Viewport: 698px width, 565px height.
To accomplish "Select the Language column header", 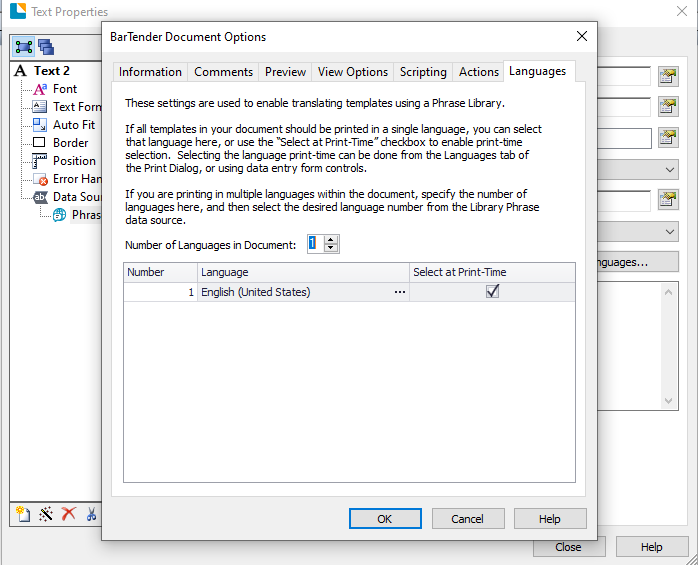I will click(x=303, y=272).
